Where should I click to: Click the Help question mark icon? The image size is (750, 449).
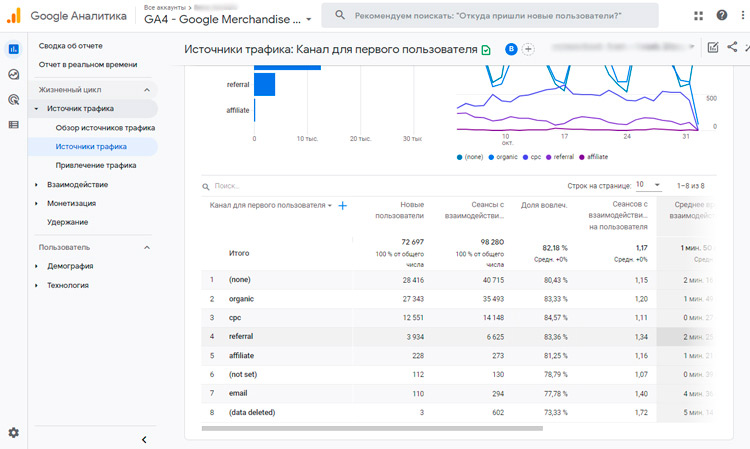coord(722,15)
